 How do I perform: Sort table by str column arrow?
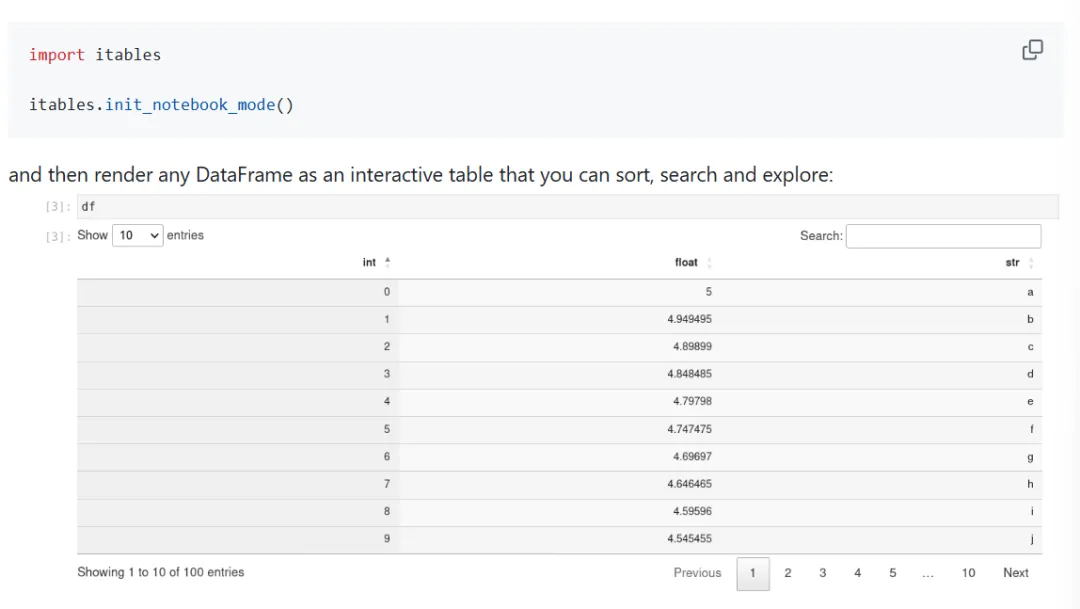(x=1031, y=262)
